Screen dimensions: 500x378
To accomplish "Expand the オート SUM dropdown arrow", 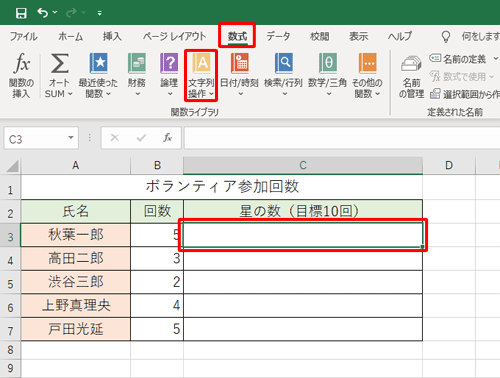I will click(x=70, y=94).
